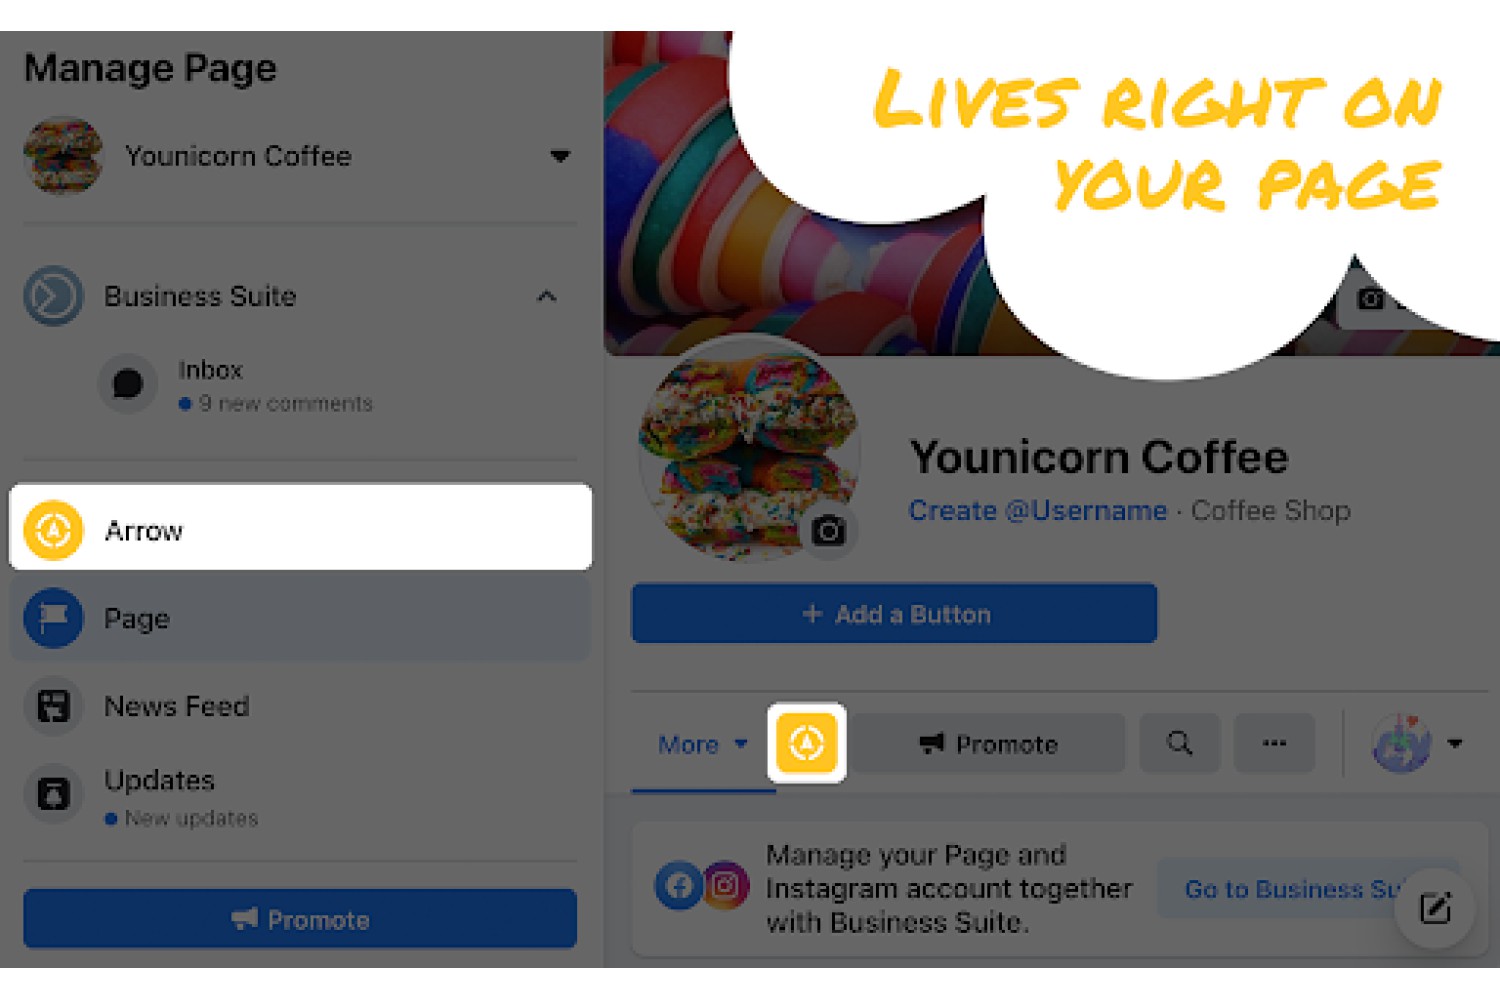Open the News Feed icon
The width and height of the screenshot is (1500, 1000).
[x=53, y=706]
